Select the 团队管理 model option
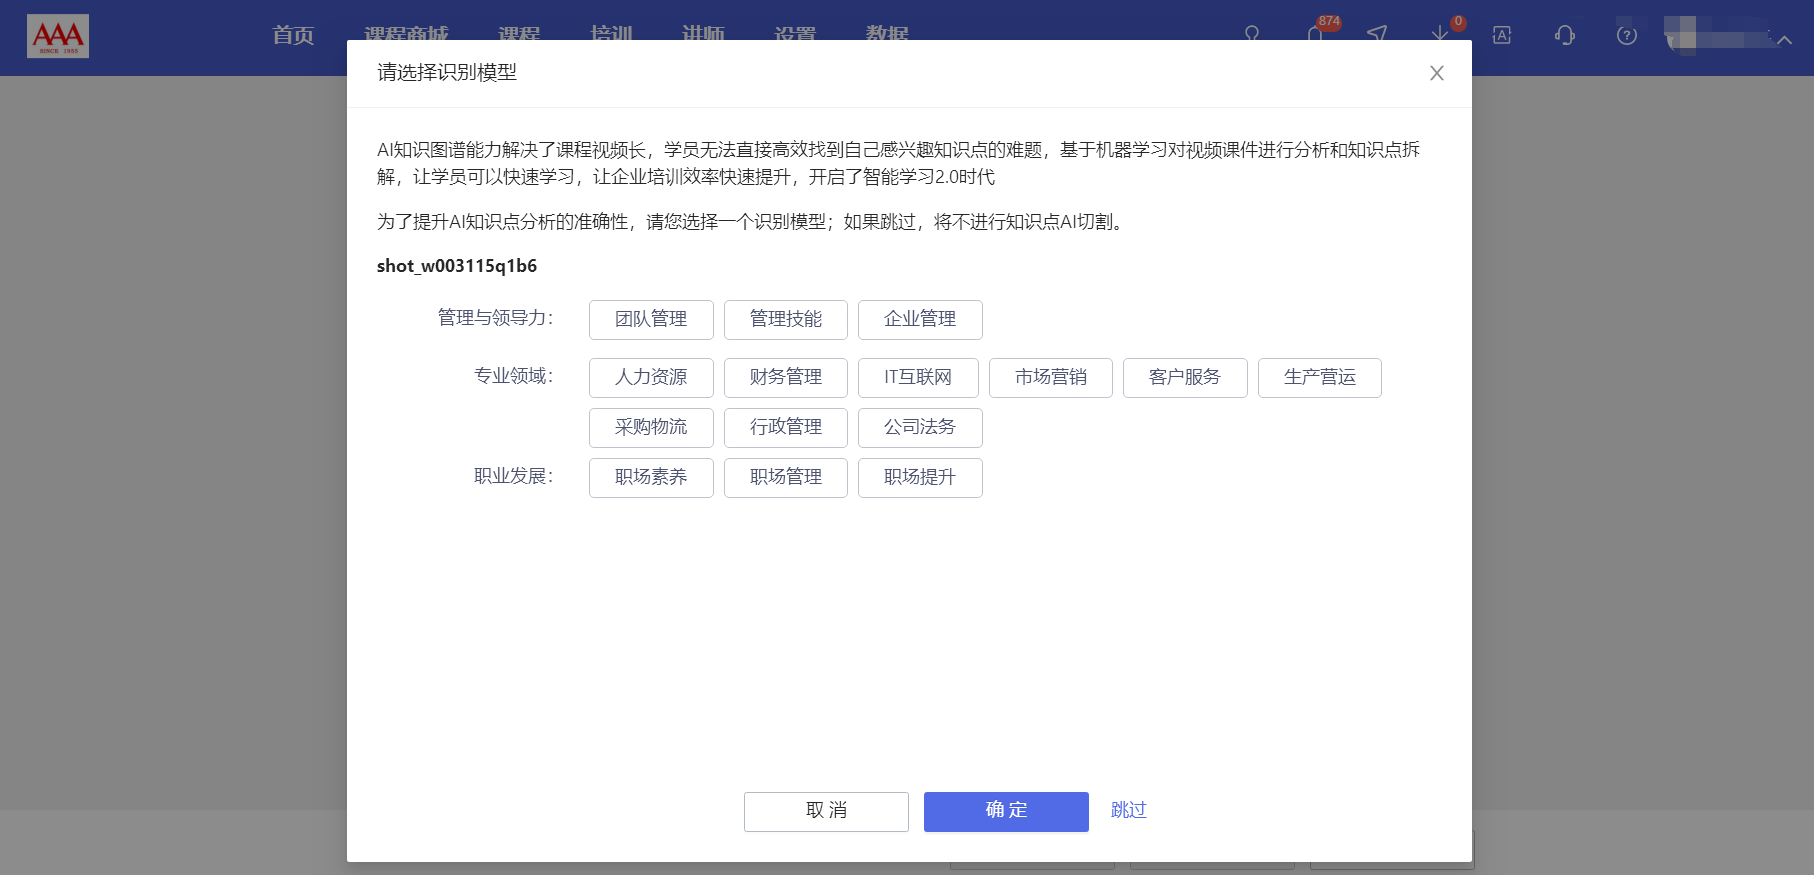1814x875 pixels. pyautogui.click(x=651, y=320)
